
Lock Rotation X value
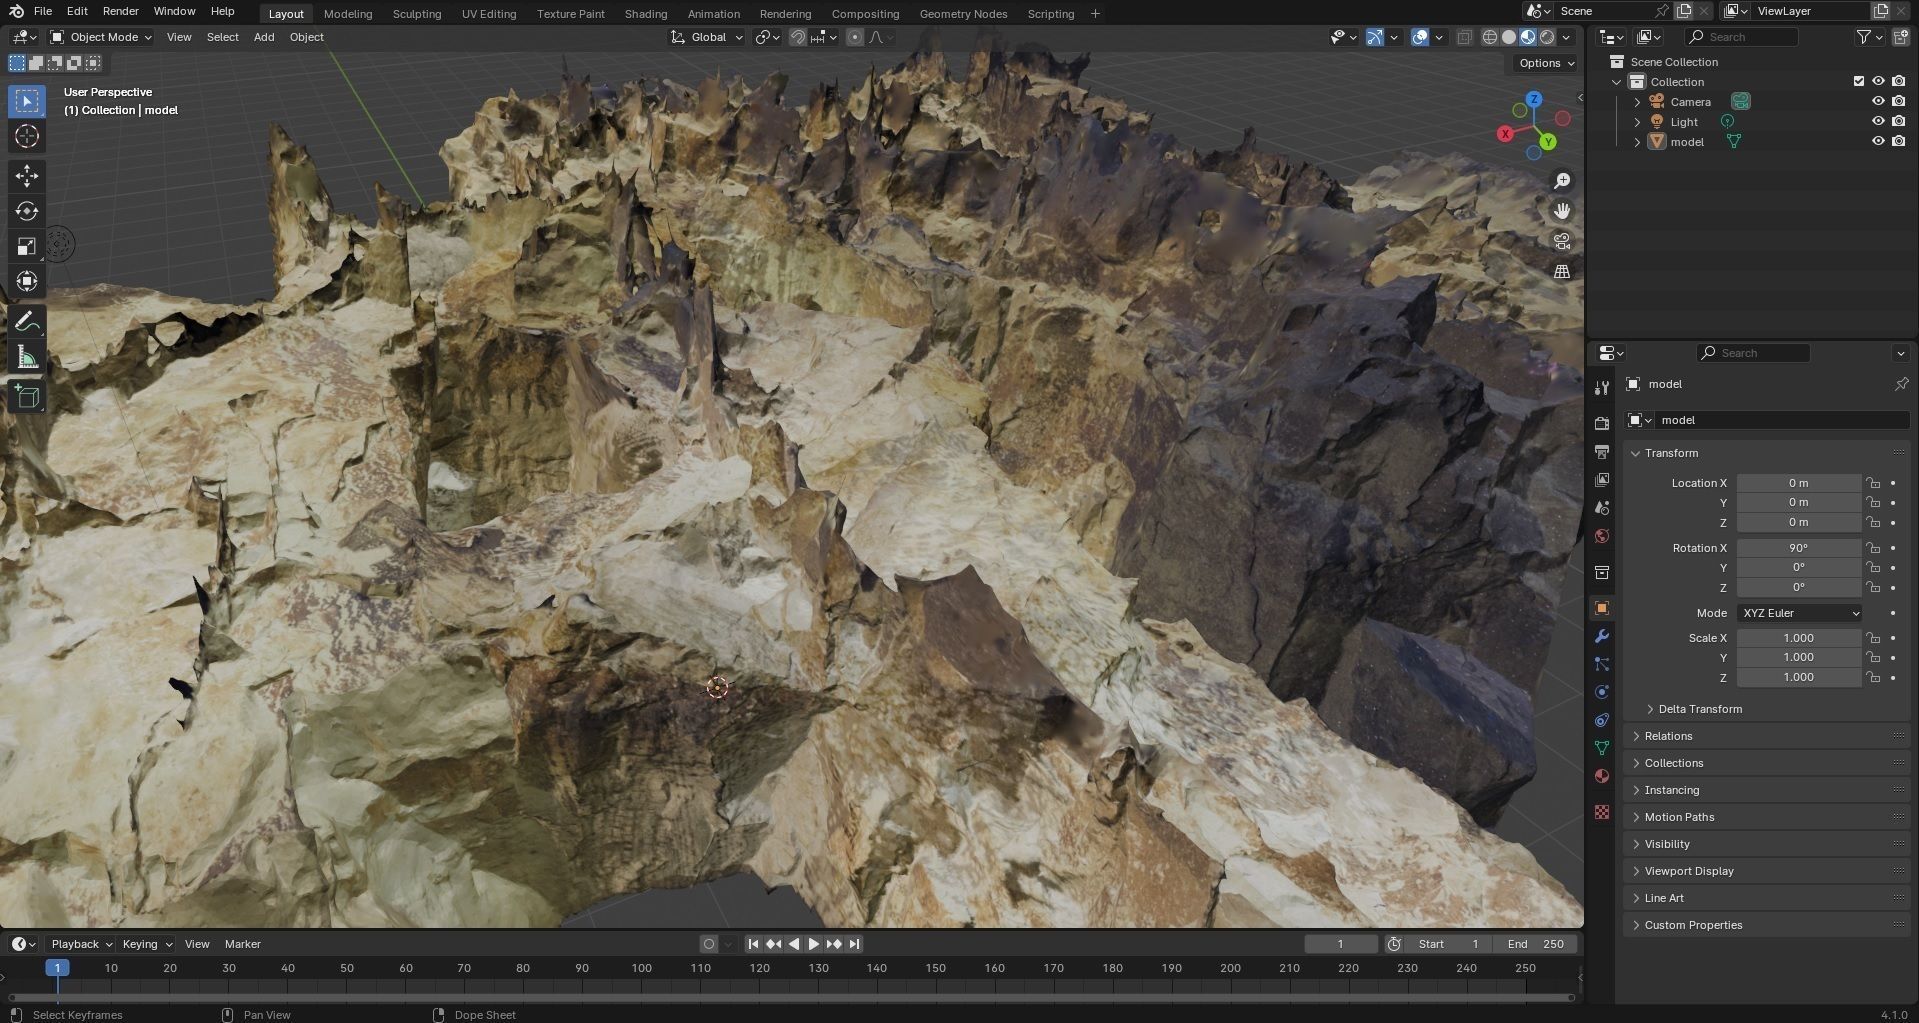coord(1873,548)
